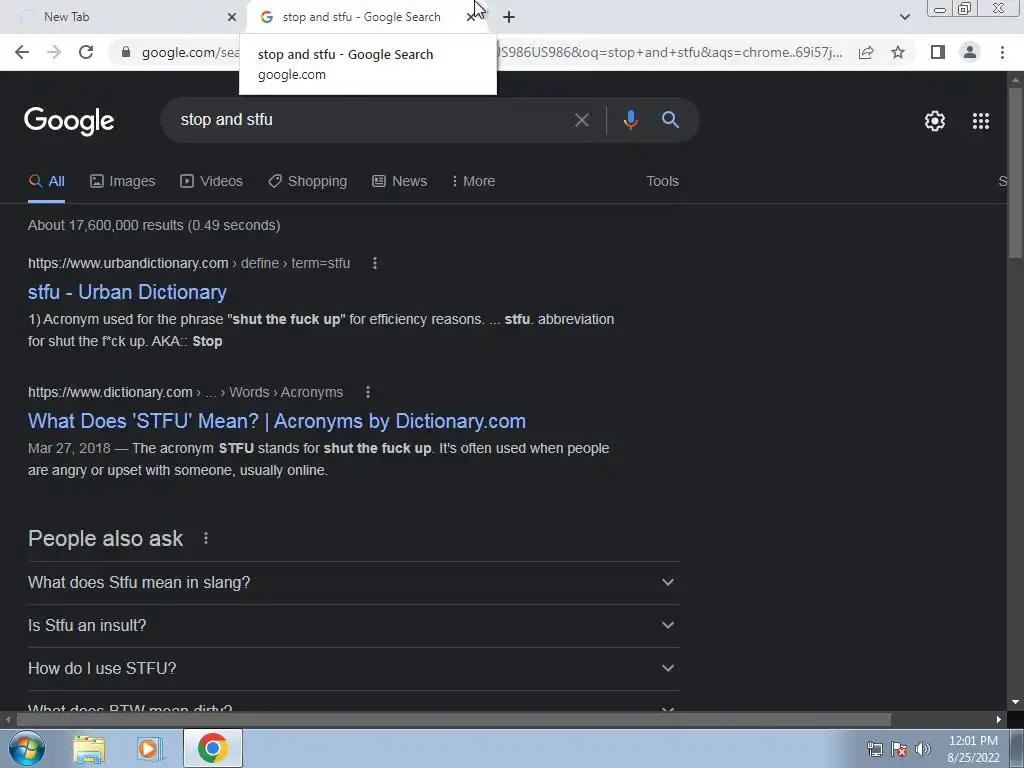Open the Windows Start menu
The image size is (1024, 768).
click(x=26, y=748)
